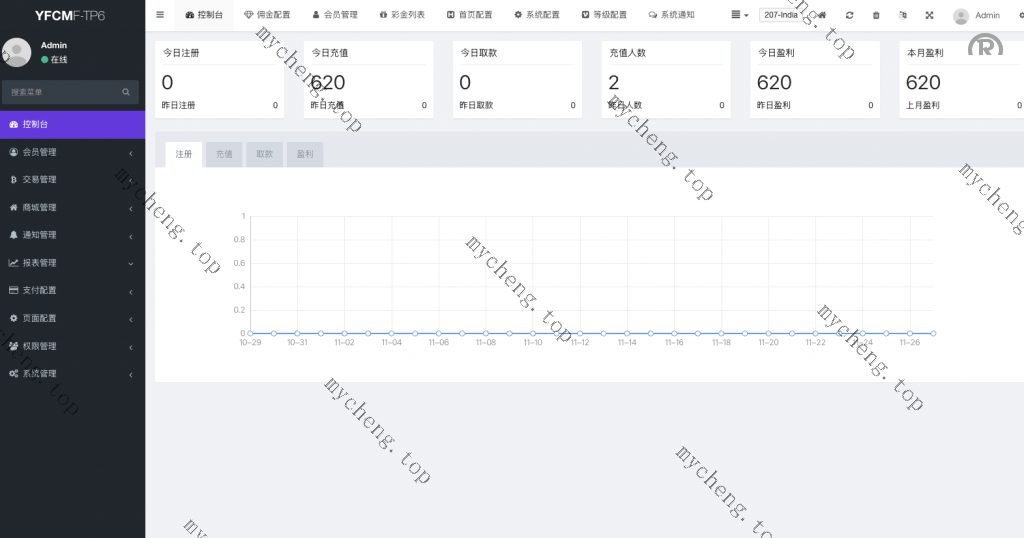
Task: Expand the 报表管理 sidebar menu
Action: pyautogui.click(x=72, y=263)
